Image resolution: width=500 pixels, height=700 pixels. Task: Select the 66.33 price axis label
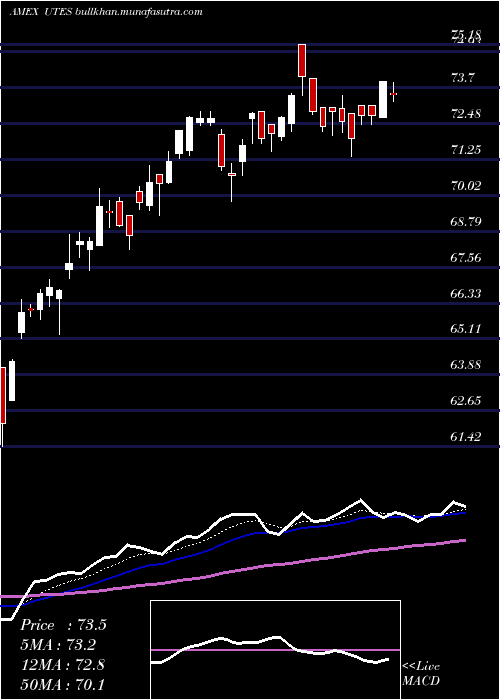point(466,293)
